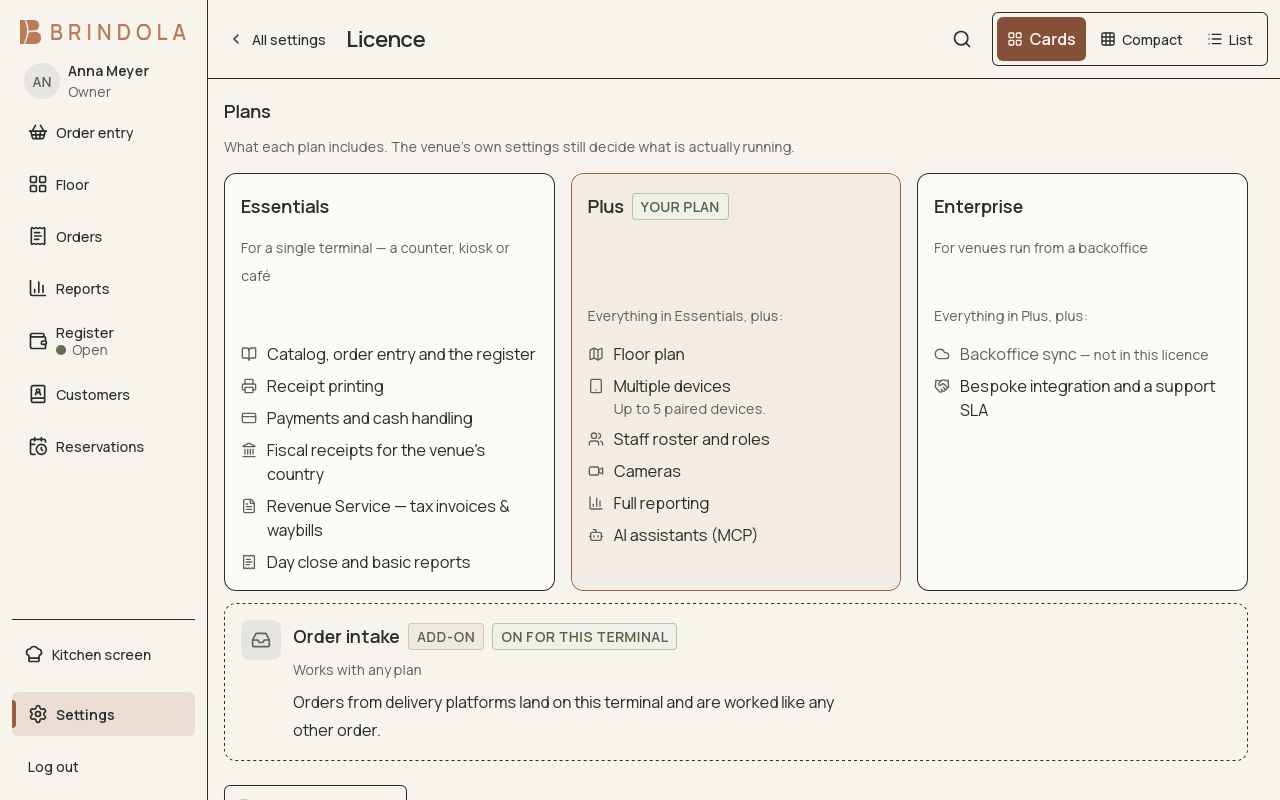
Task: Open Reservations in sidebar
Action: point(103,446)
